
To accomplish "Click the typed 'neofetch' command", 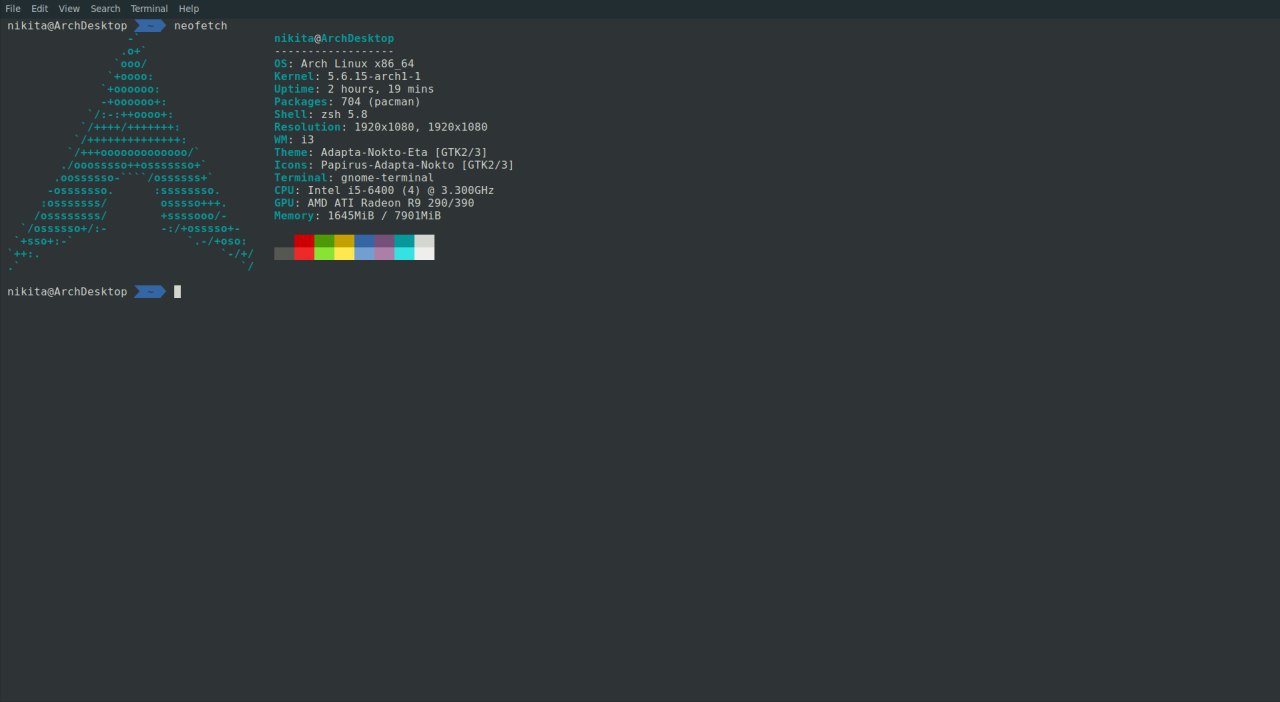I will [200, 26].
